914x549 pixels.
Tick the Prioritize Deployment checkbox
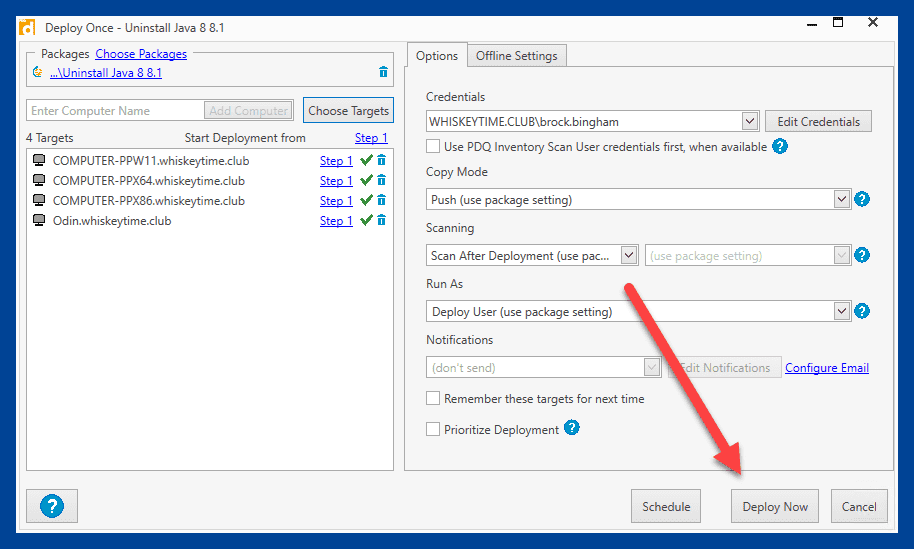[433, 429]
